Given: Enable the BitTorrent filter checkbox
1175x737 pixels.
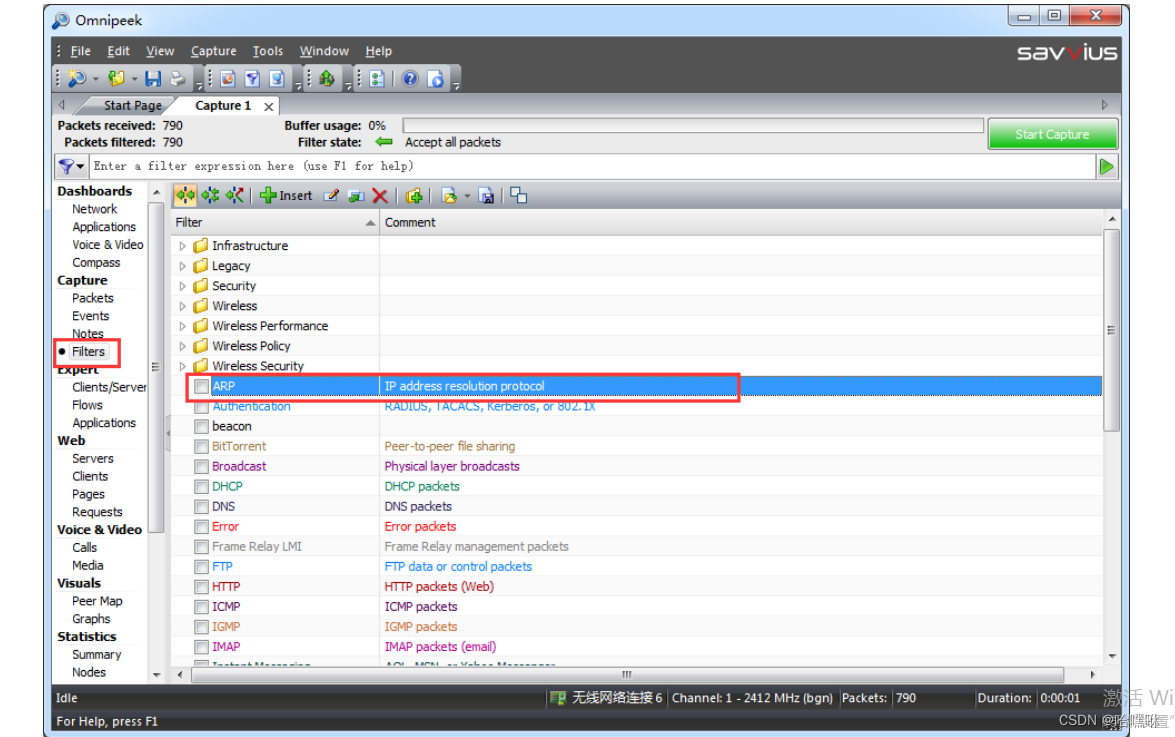Looking at the screenshot, I should click(x=202, y=446).
